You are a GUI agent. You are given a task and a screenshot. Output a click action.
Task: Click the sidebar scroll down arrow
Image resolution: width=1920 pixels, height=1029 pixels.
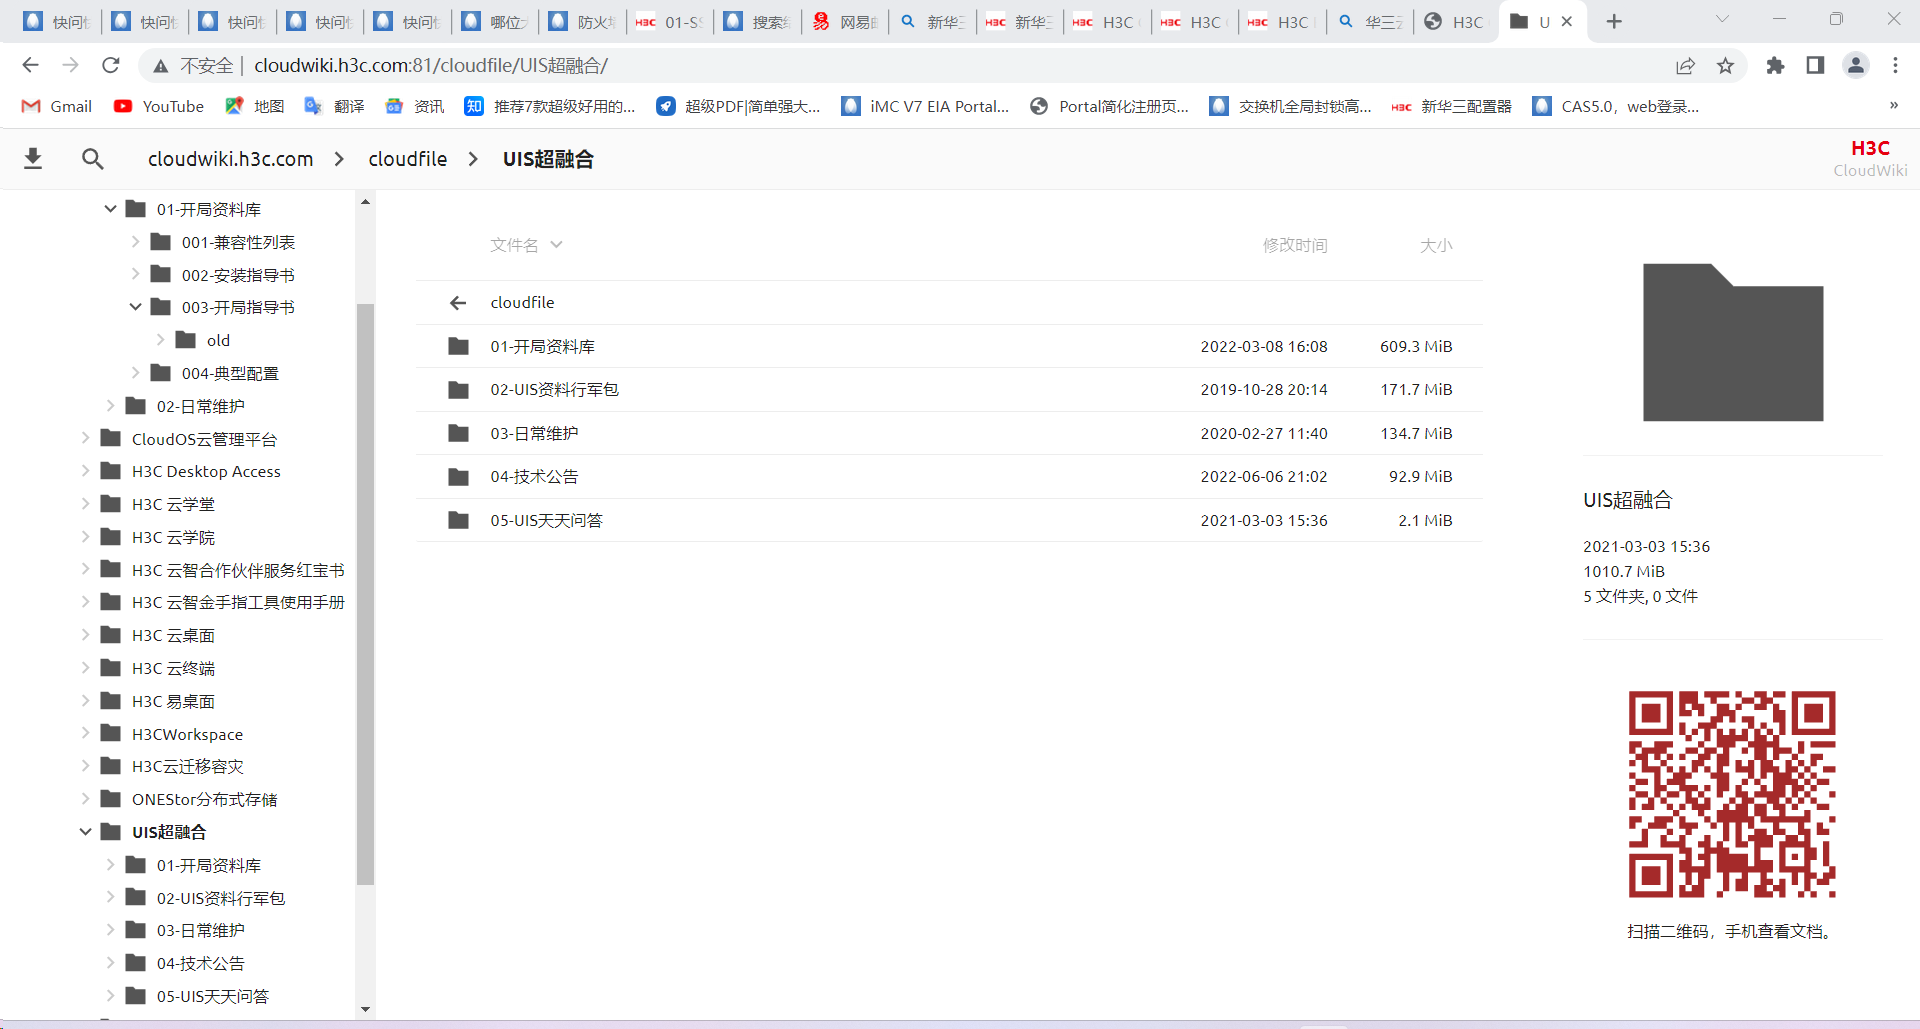click(x=365, y=1009)
